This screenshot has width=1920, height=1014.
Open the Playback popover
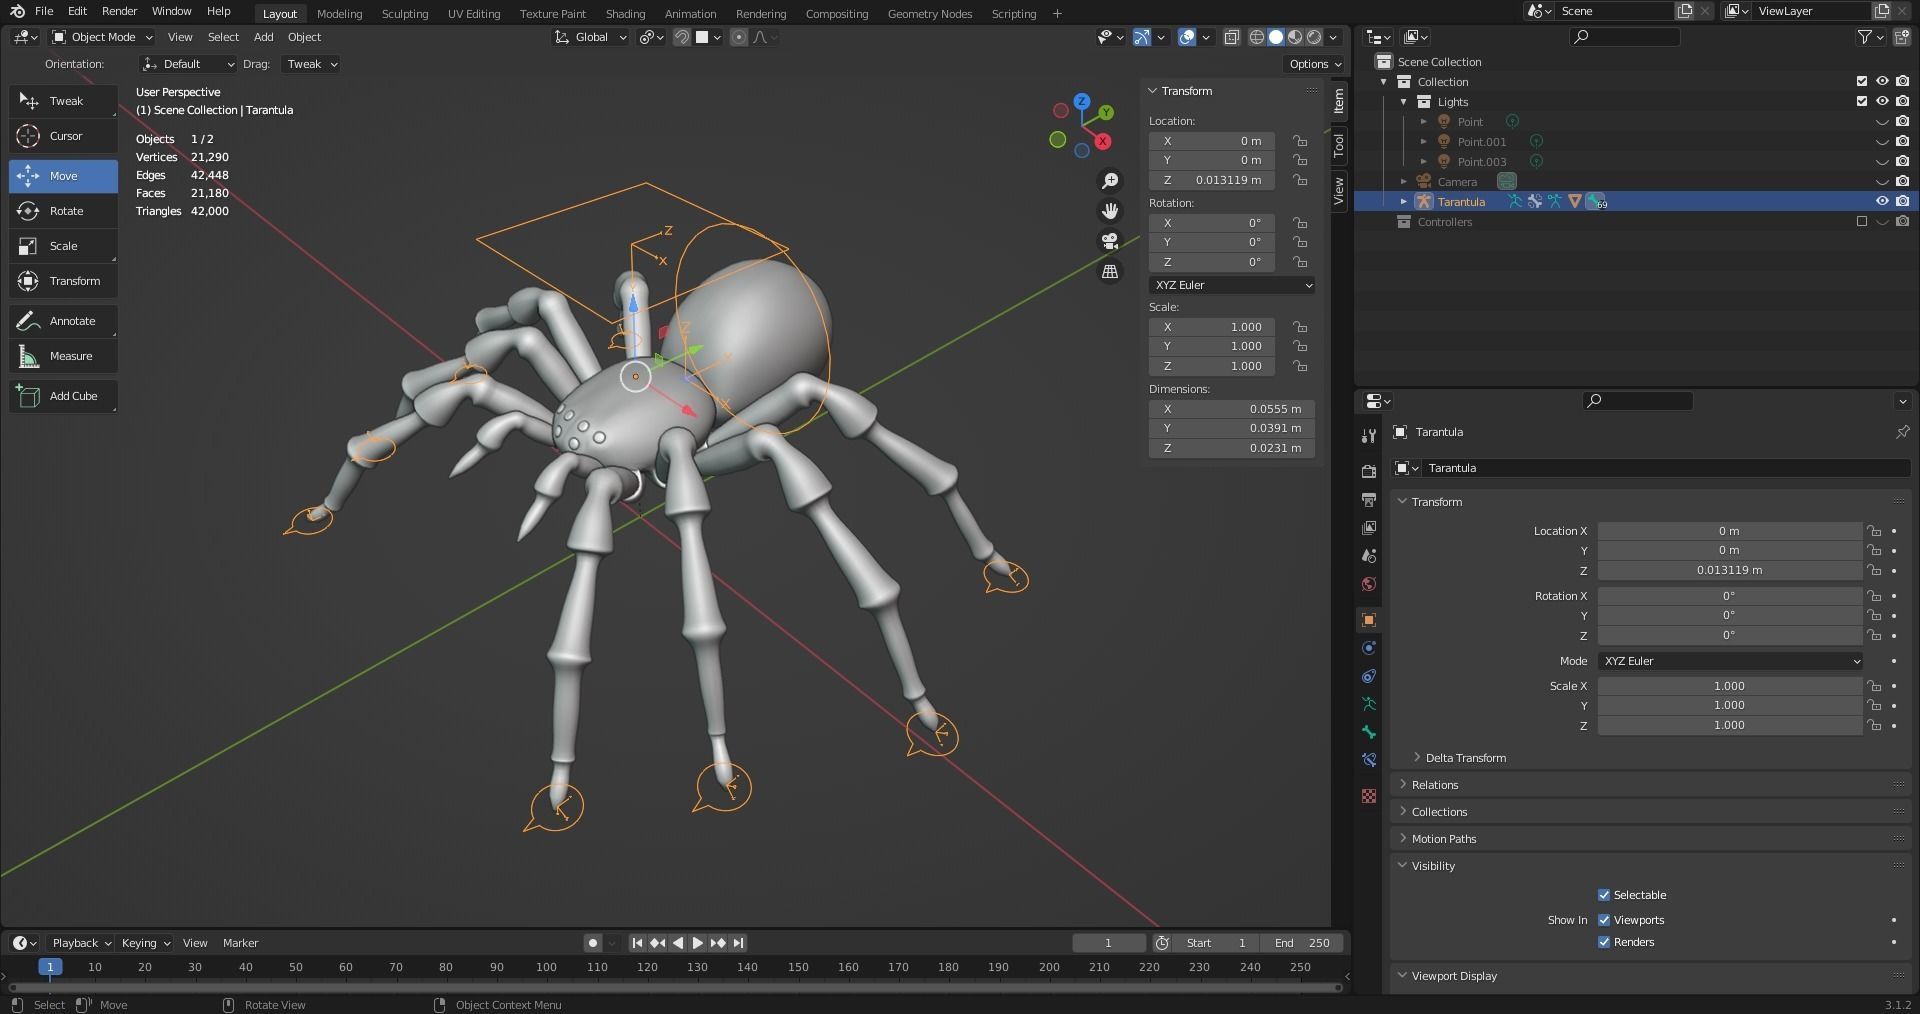(x=81, y=943)
